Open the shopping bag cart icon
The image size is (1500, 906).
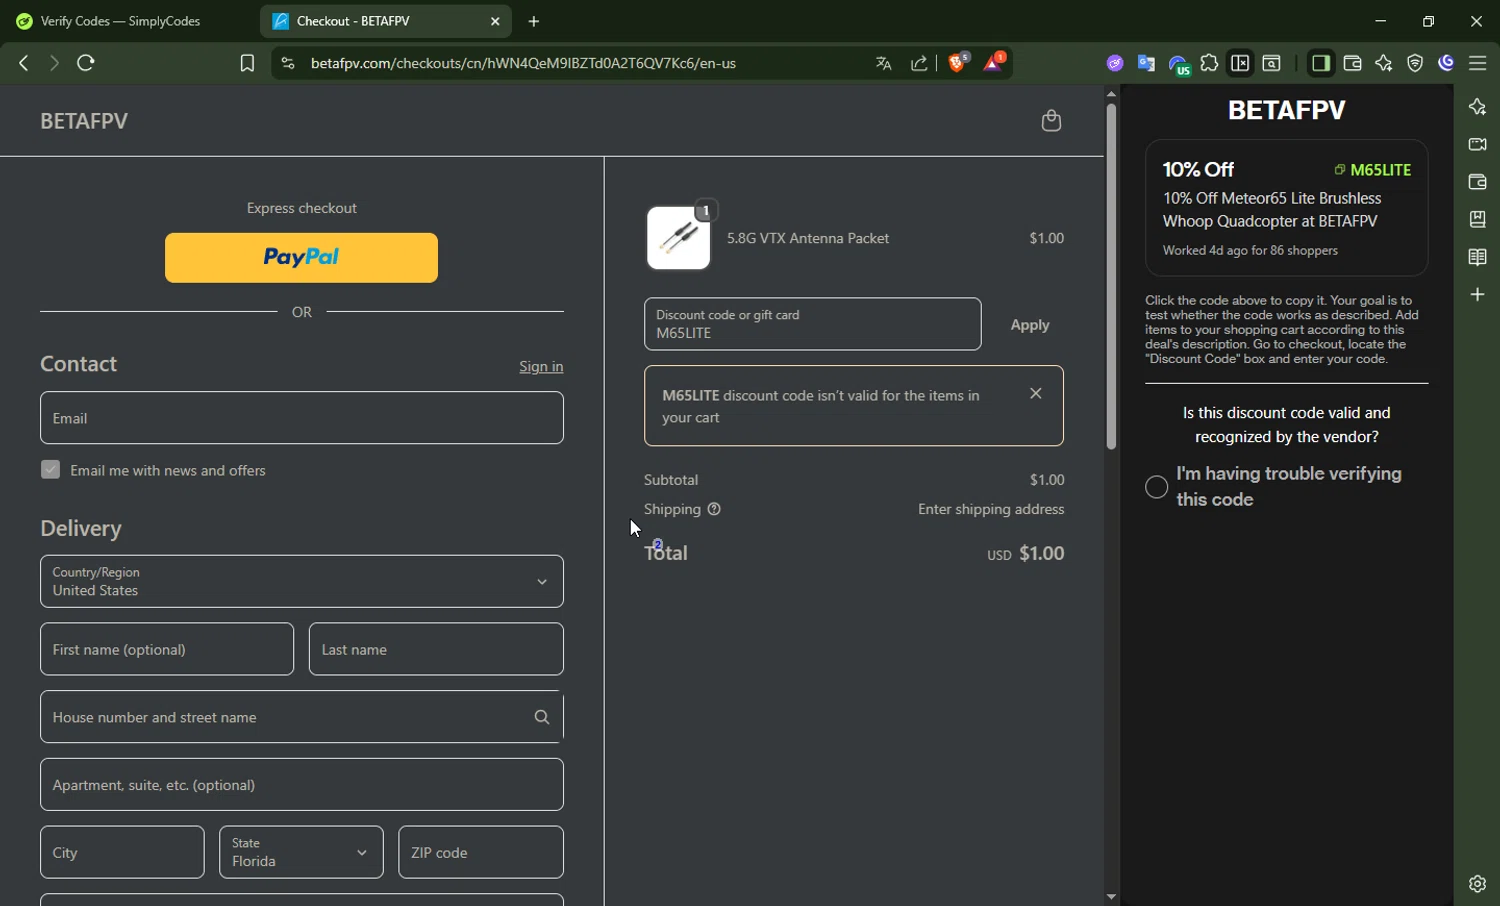(x=1050, y=121)
